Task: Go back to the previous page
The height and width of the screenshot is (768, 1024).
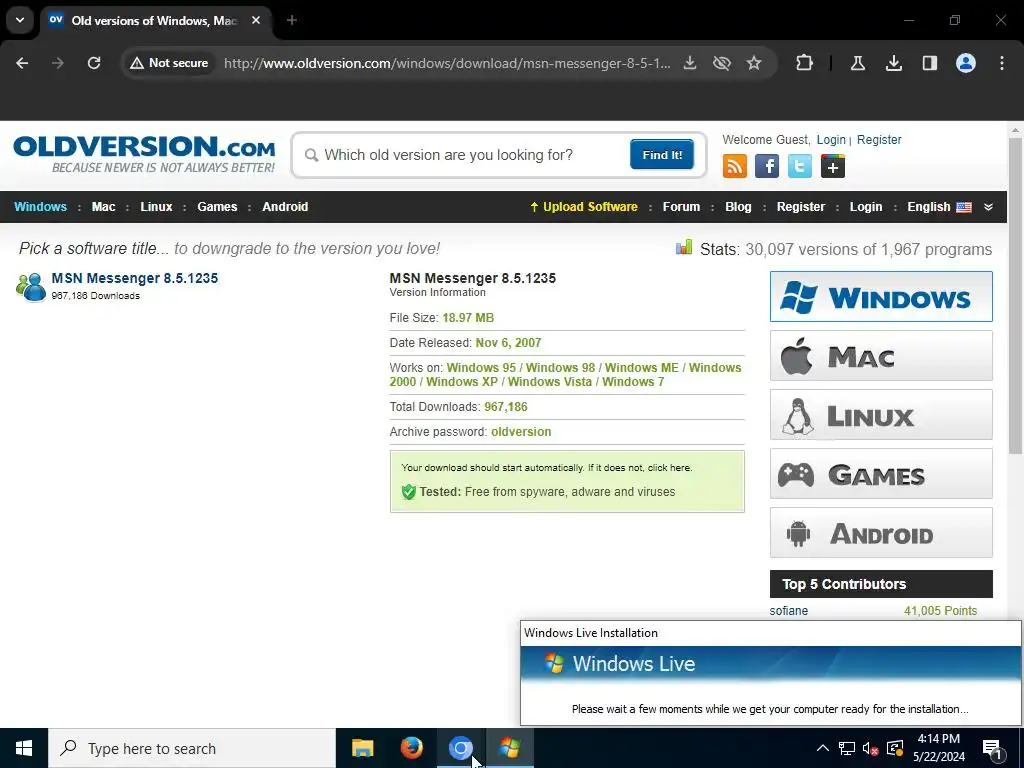Action: point(22,63)
